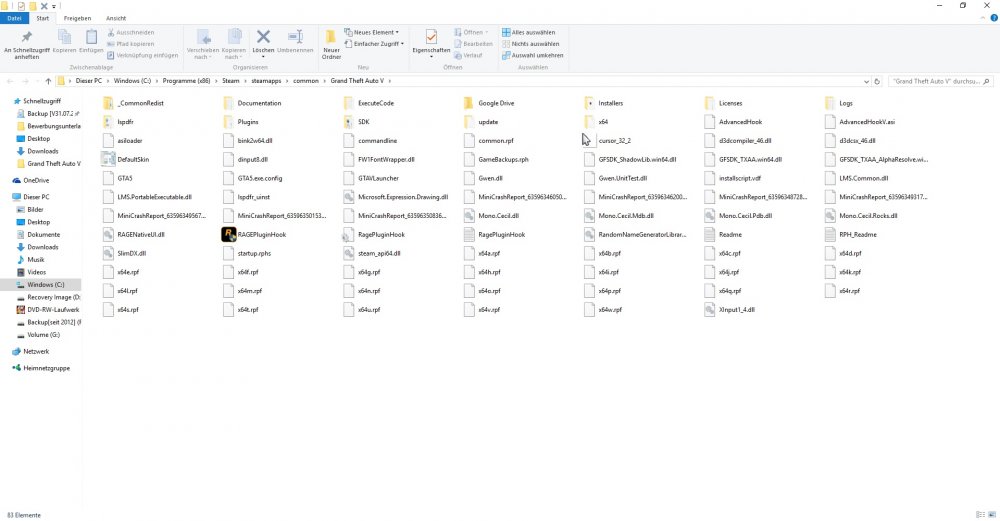
Task: Select the GTAVLauncher file
Action: [371, 179]
